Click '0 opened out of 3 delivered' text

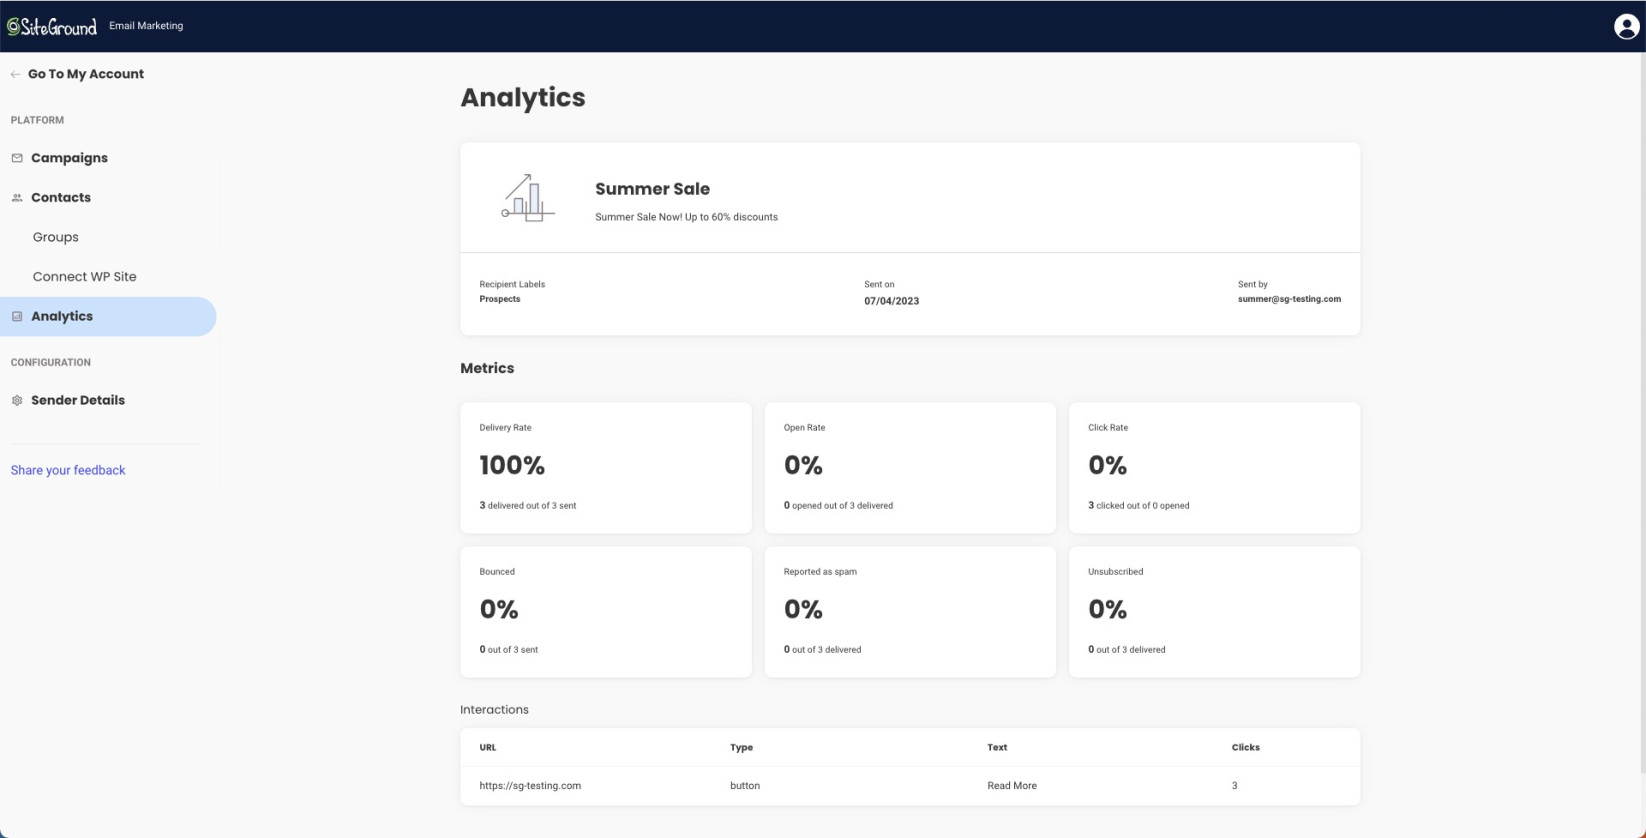[x=839, y=506]
